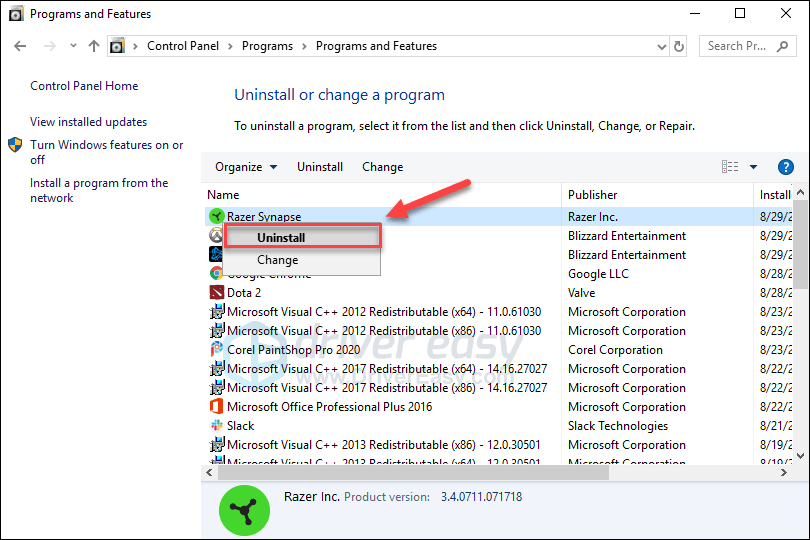Click Control Panel in the breadcrumb
Screen dimensions: 810x540
pyautogui.click(x=183, y=46)
